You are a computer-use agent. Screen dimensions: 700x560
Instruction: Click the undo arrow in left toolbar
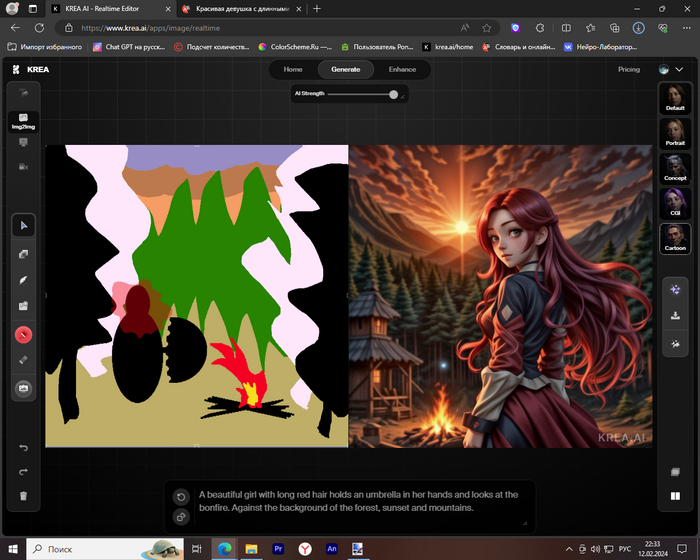click(24, 447)
